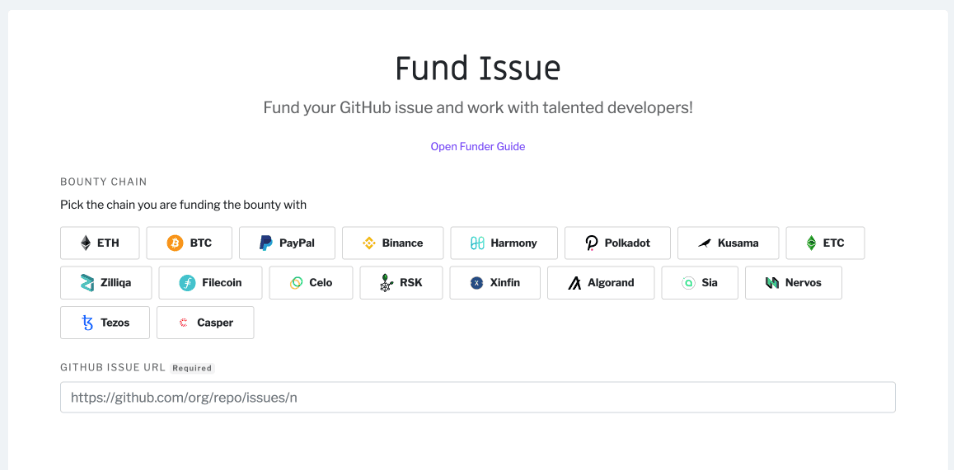Select Algorand as bounty chain
Viewport: 954px width, 470px height.
(601, 282)
